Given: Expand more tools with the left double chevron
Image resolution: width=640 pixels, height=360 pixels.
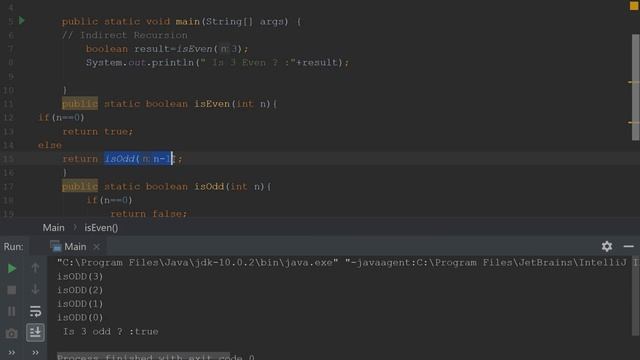Looking at the screenshot, I should coord(11,353).
